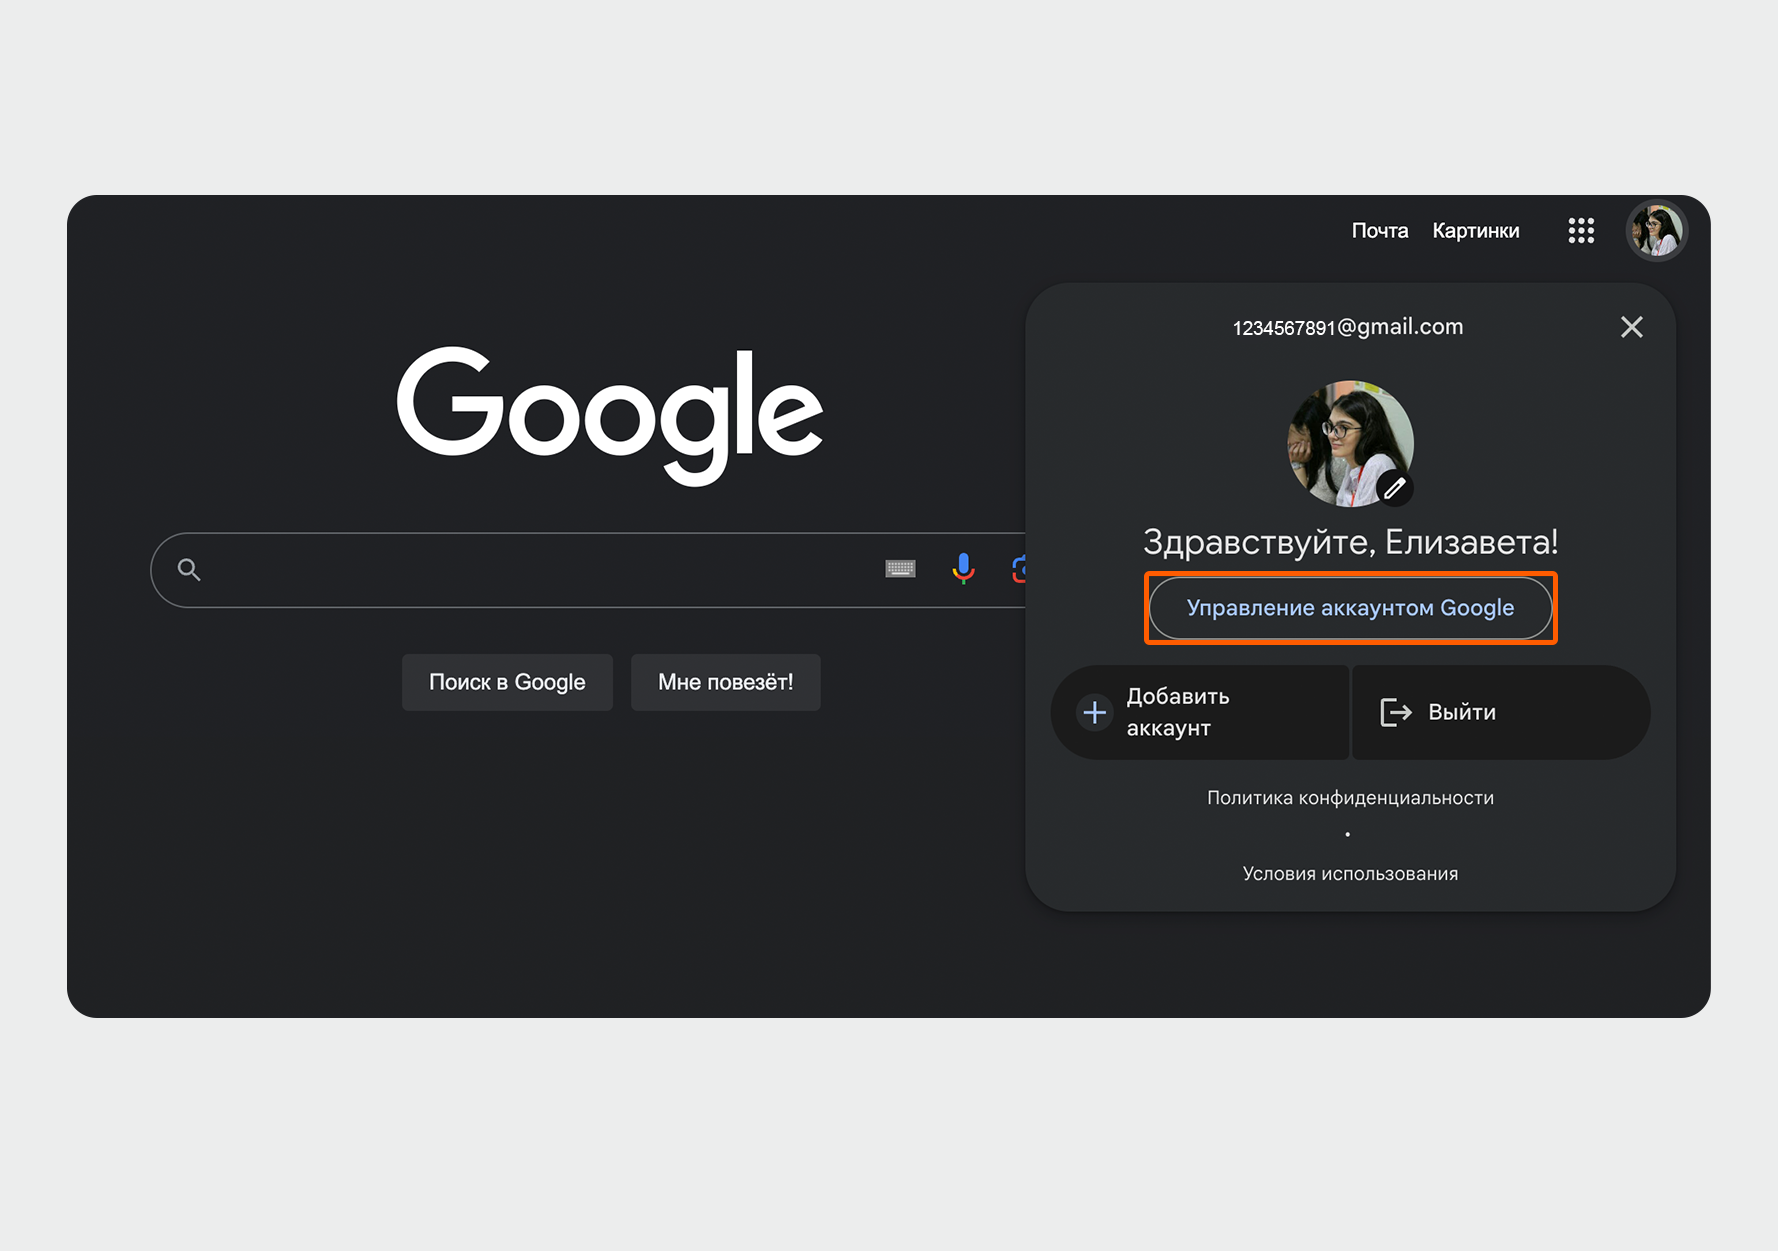Click the partially hidden image search camera icon
Screen dimensions: 1778x1251
click(x=1019, y=569)
